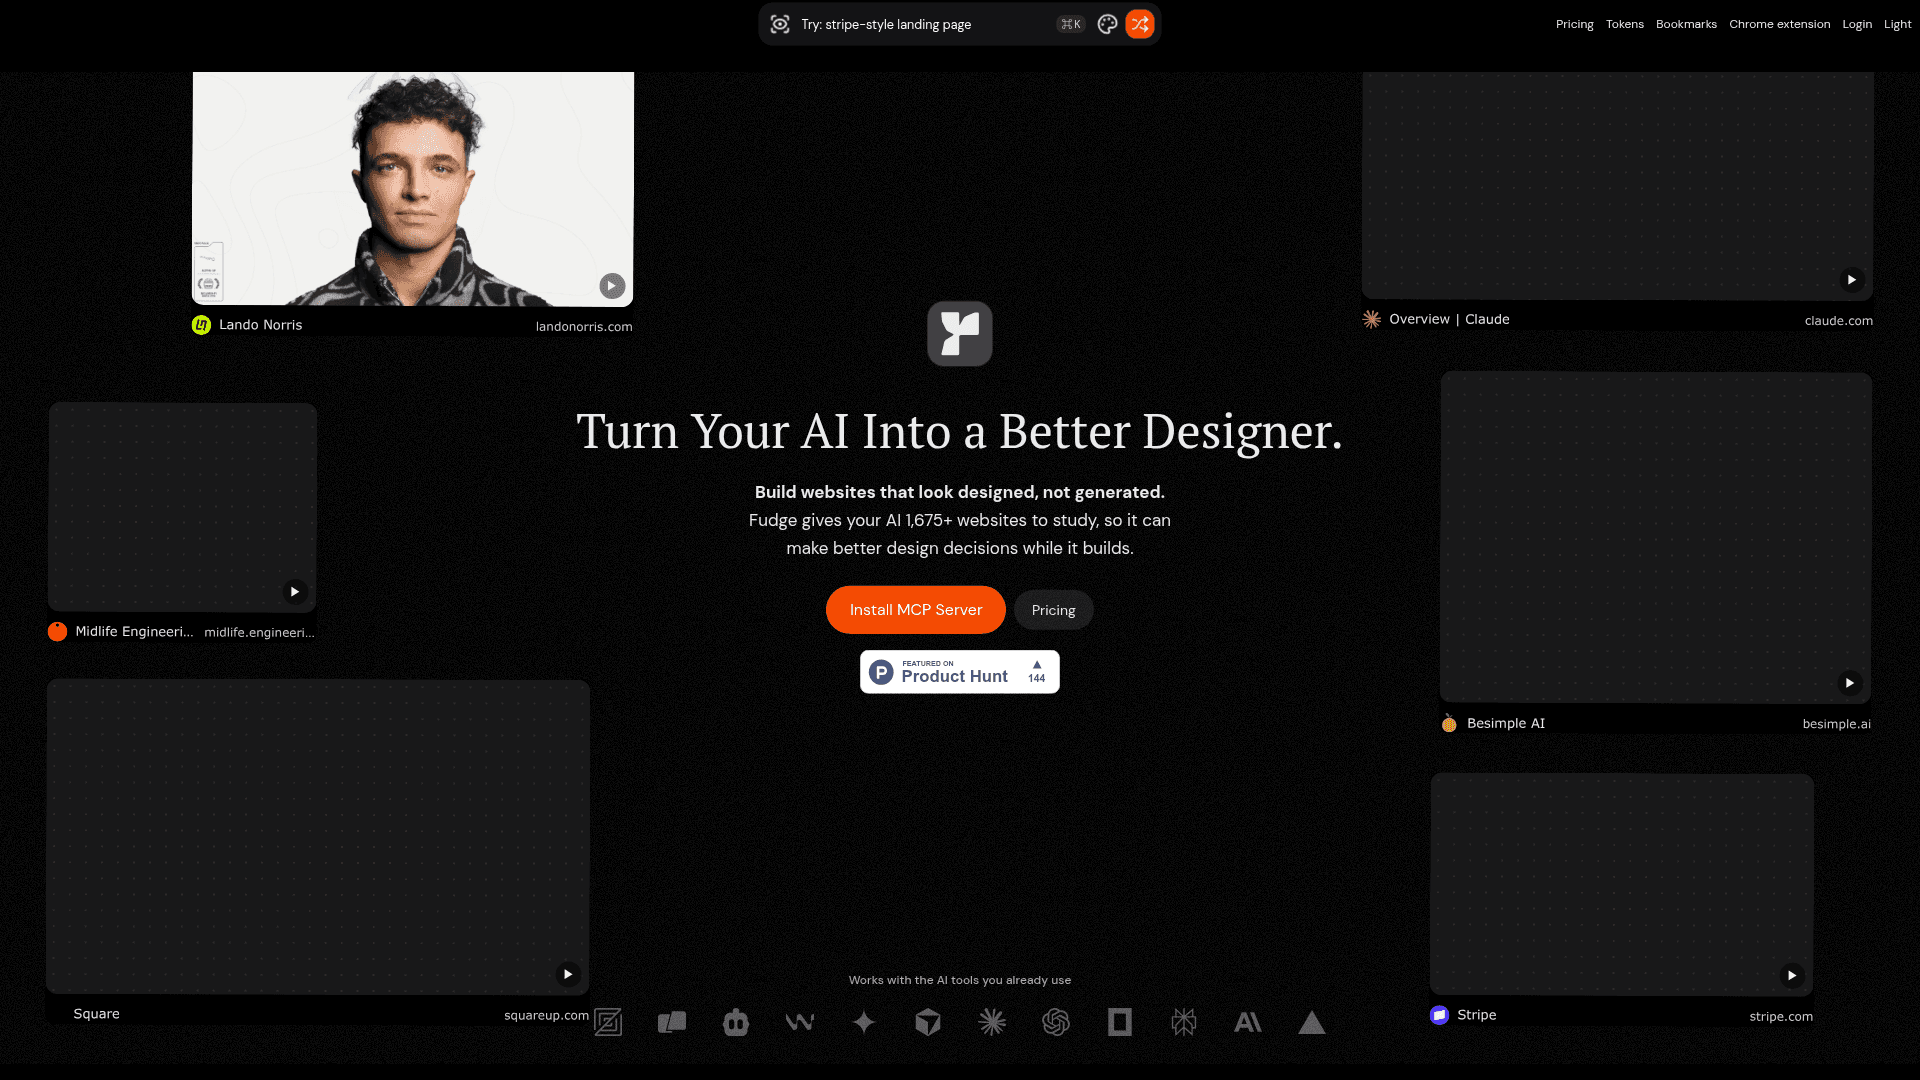Play the Besimple AI card preview

pos(1849,683)
